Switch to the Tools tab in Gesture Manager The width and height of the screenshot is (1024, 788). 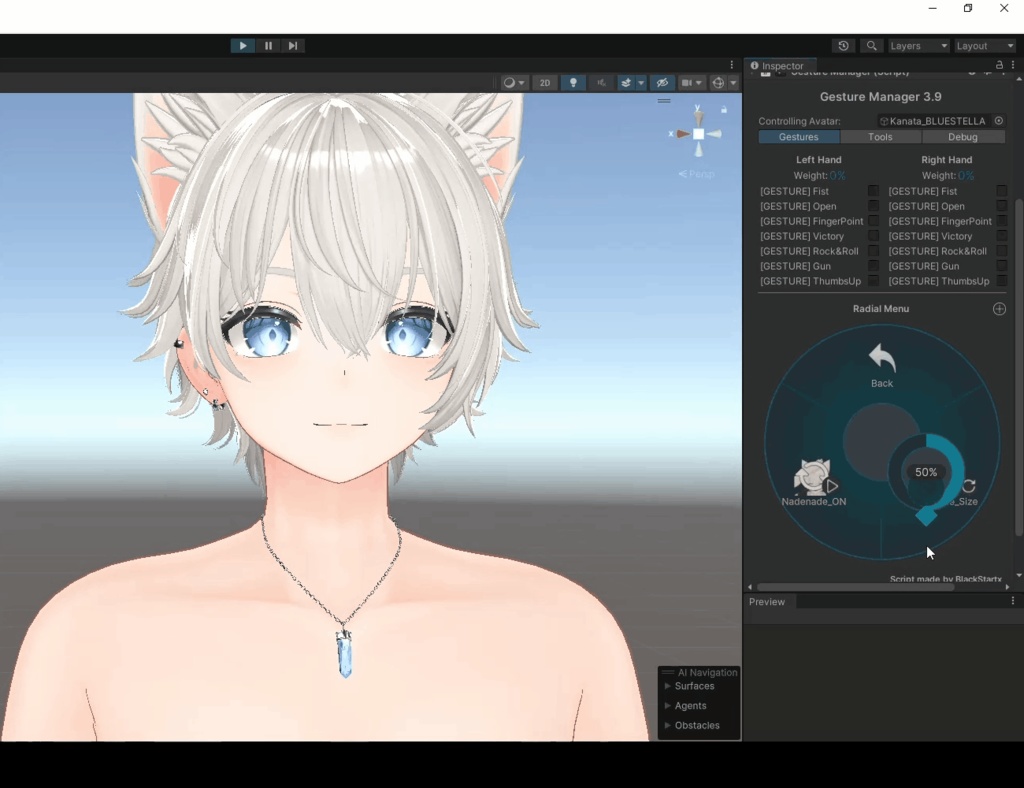(x=880, y=137)
